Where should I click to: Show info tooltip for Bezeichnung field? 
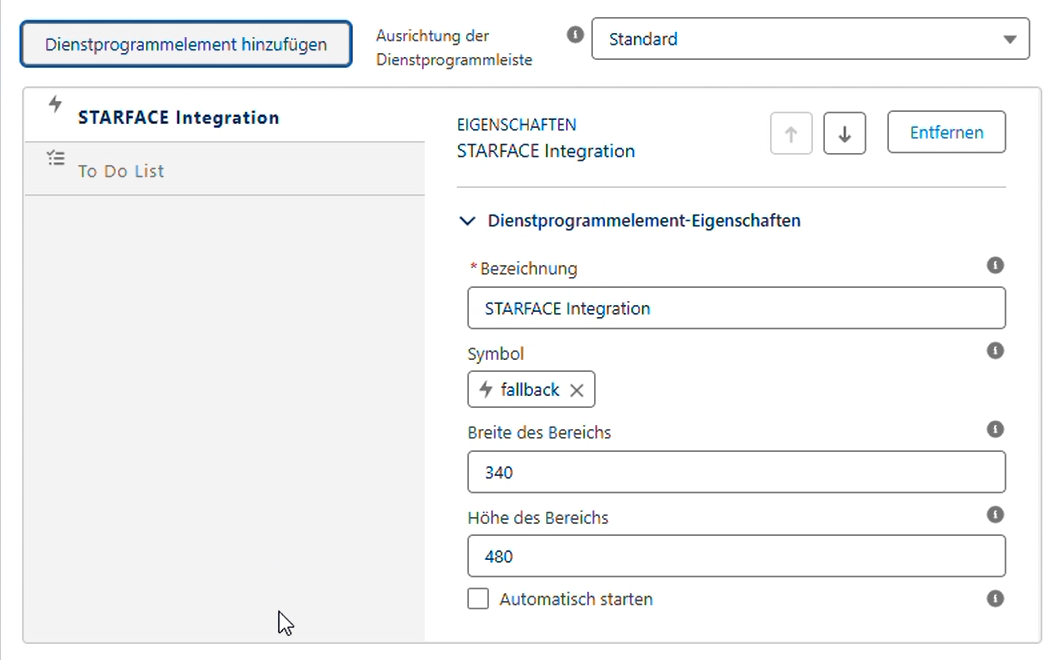[995, 265]
